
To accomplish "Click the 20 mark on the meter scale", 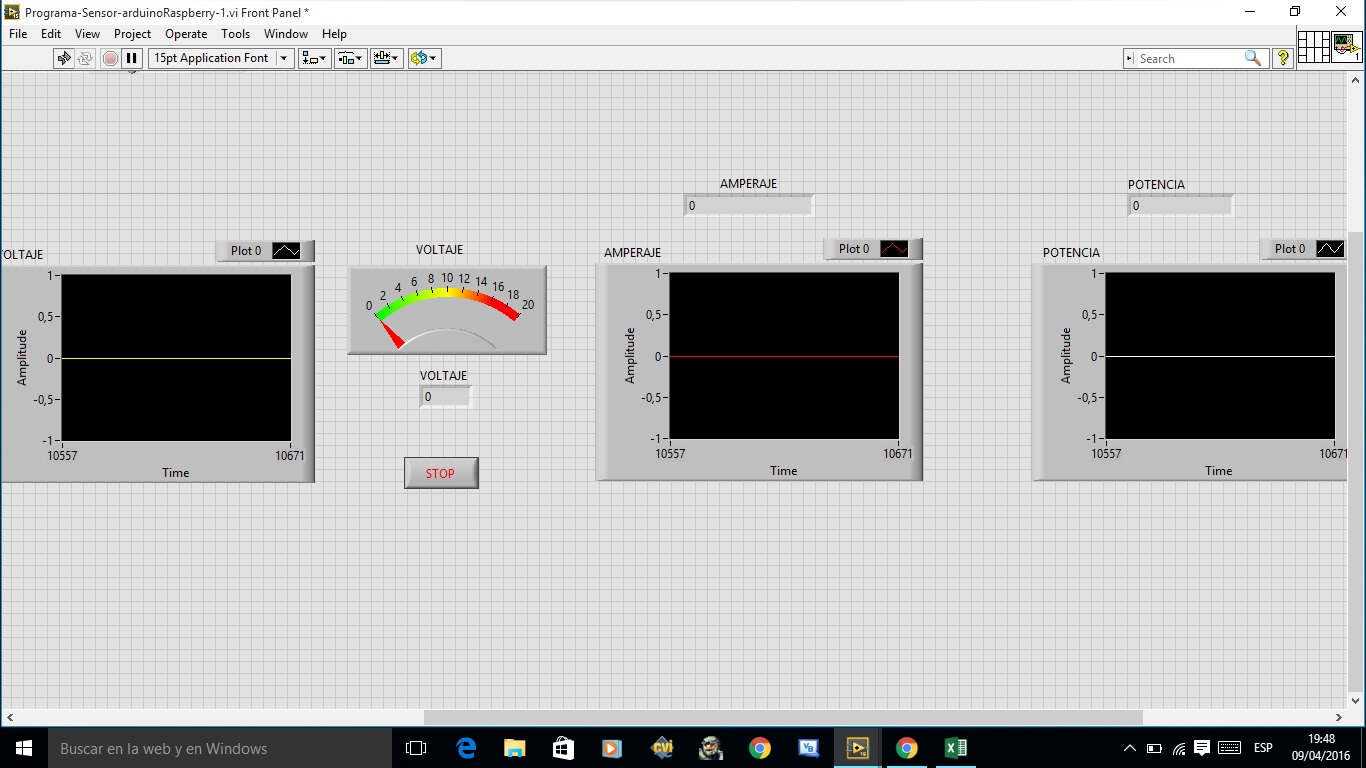I will [x=528, y=305].
